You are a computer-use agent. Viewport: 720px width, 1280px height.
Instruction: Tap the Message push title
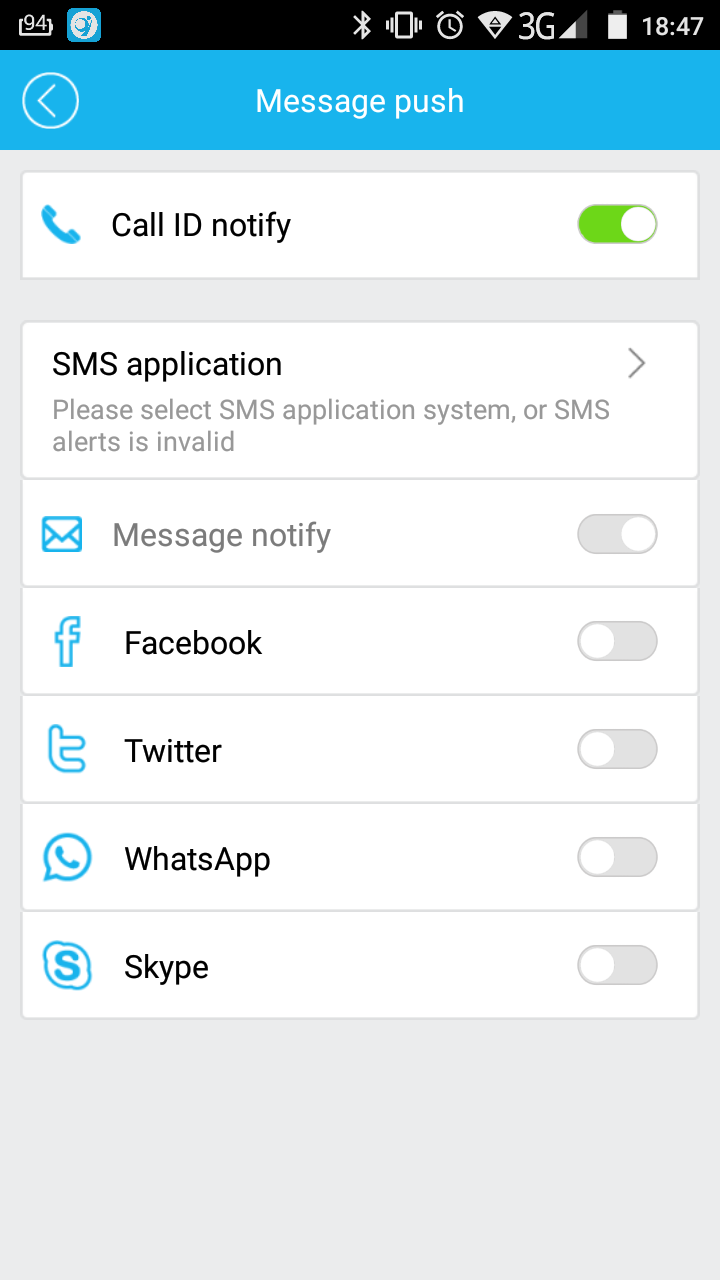coord(360,101)
